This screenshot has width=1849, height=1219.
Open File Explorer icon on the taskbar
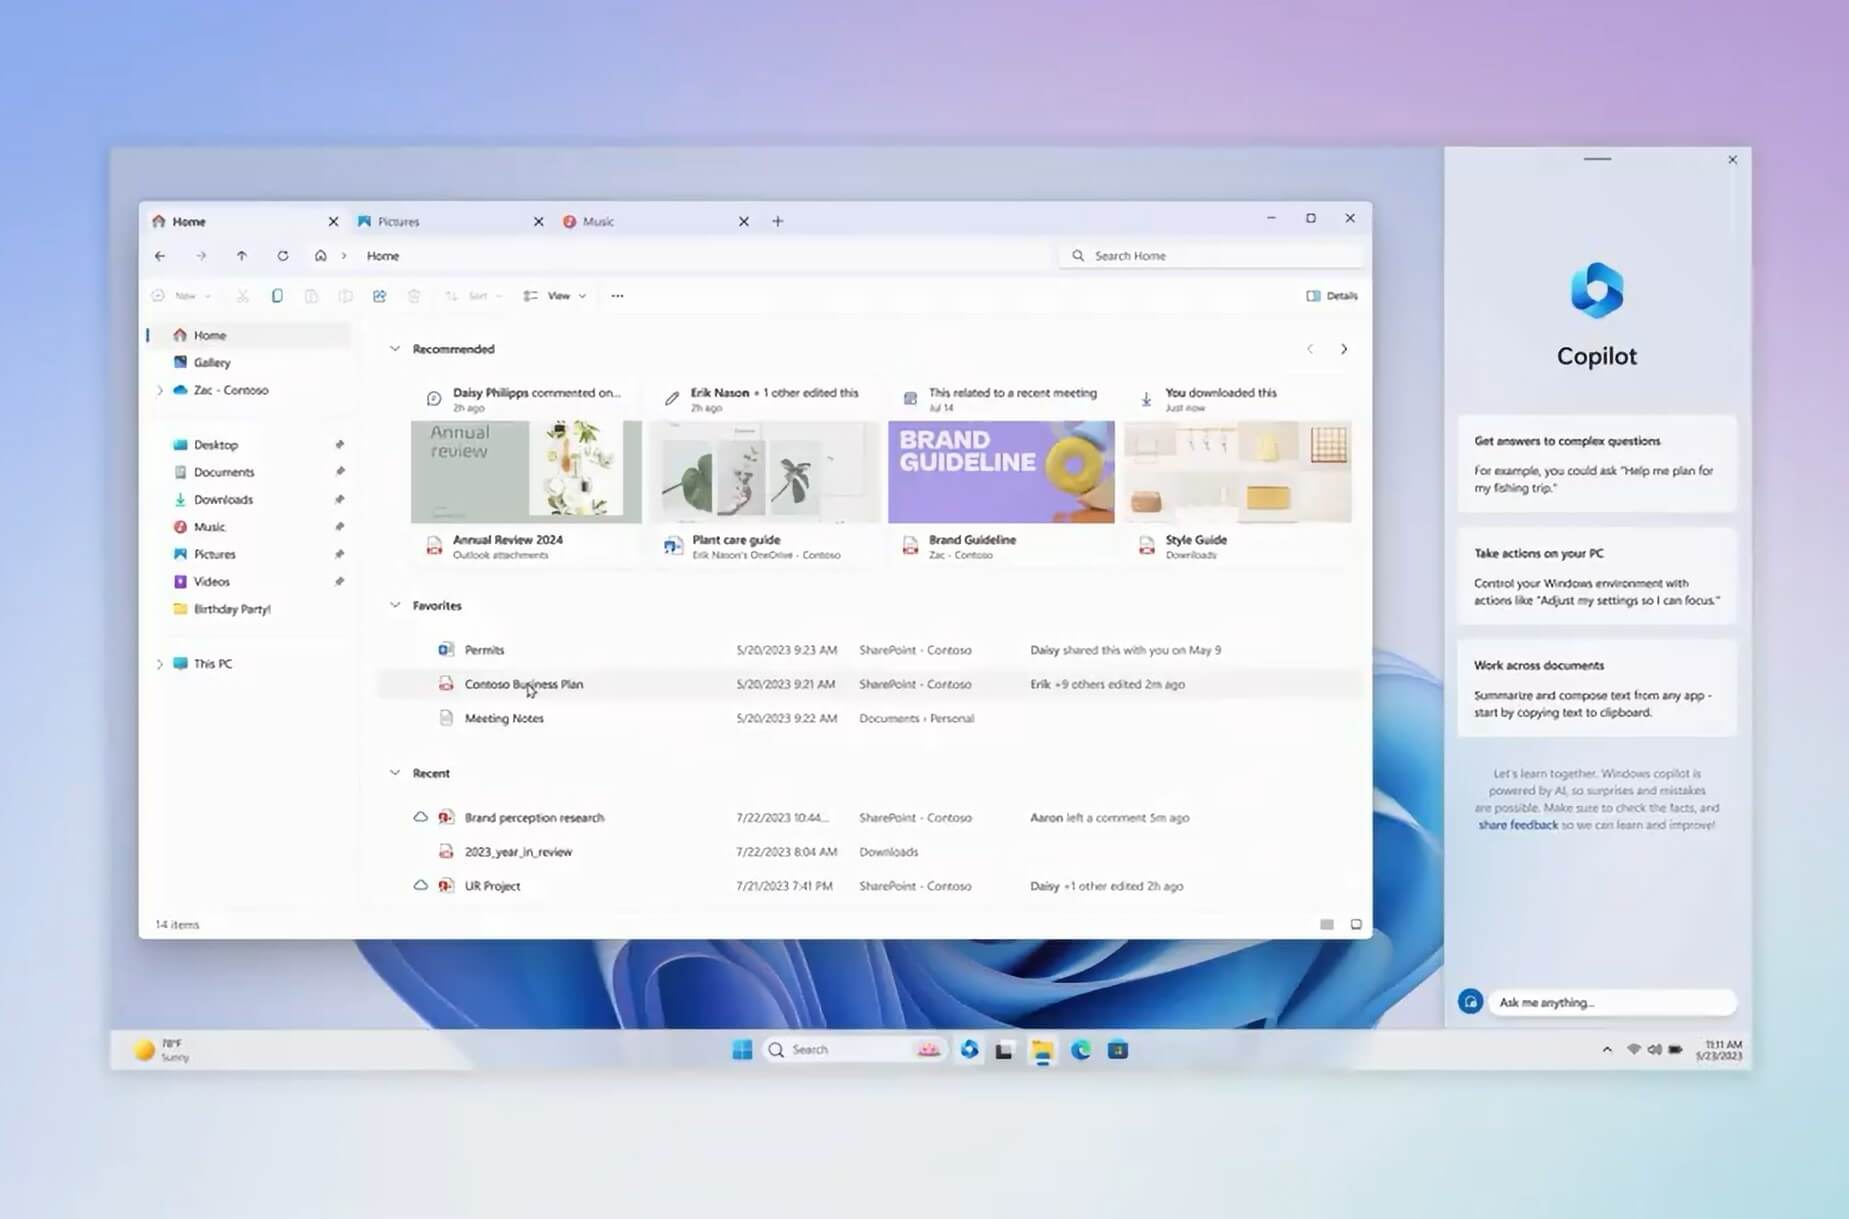tap(1043, 1049)
